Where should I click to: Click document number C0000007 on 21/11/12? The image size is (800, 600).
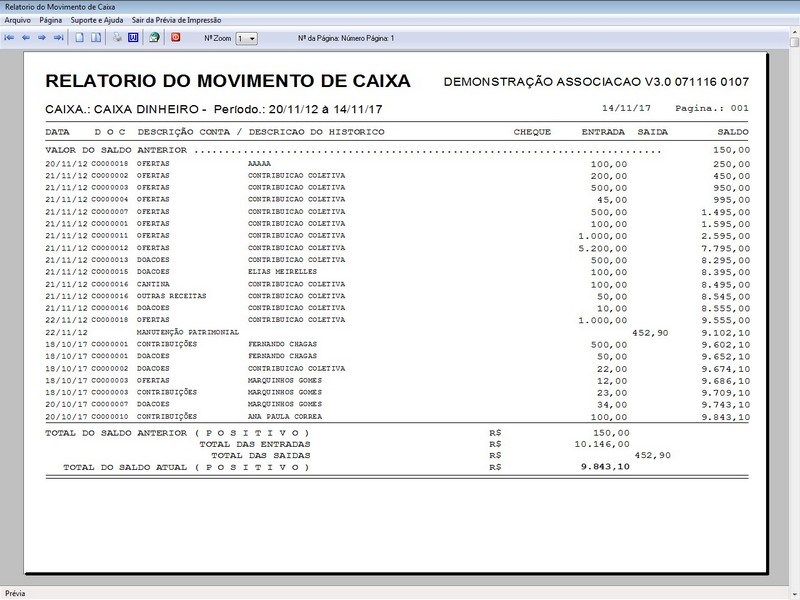(x=110, y=211)
